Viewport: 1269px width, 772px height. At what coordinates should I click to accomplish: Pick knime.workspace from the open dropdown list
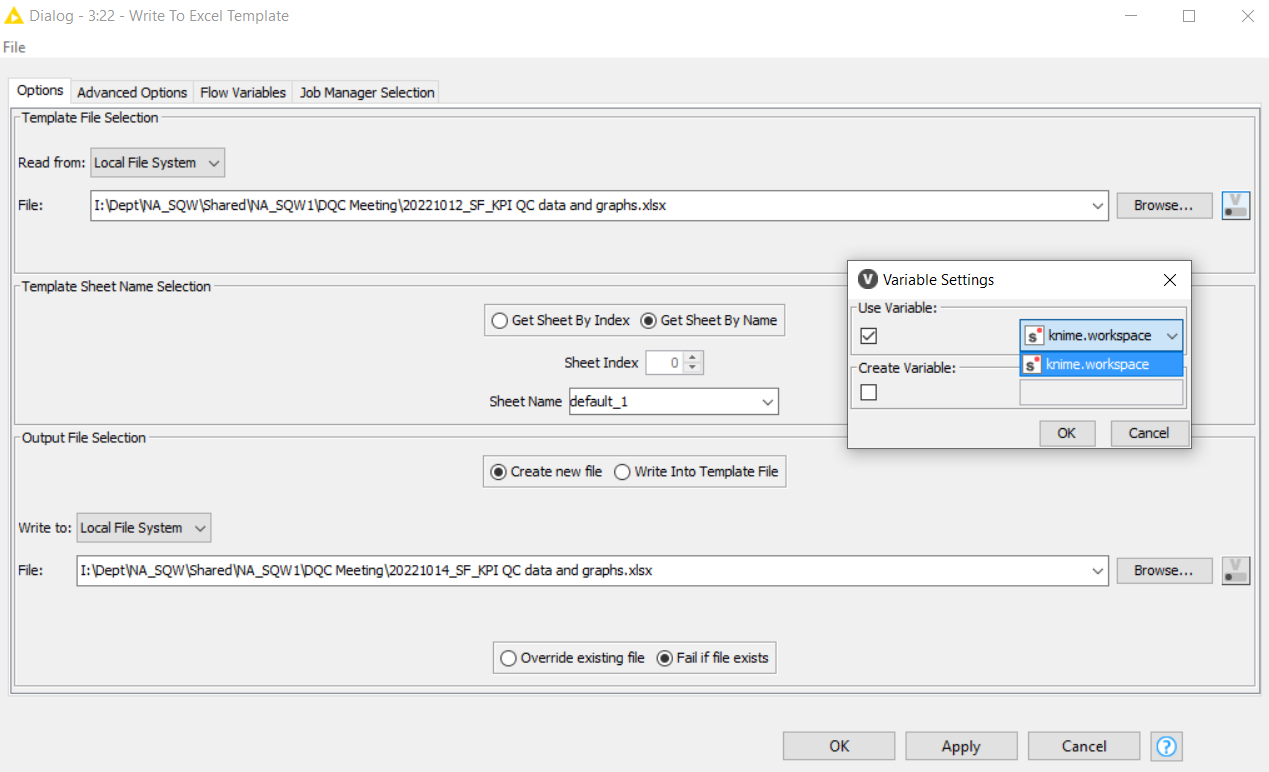1101,364
